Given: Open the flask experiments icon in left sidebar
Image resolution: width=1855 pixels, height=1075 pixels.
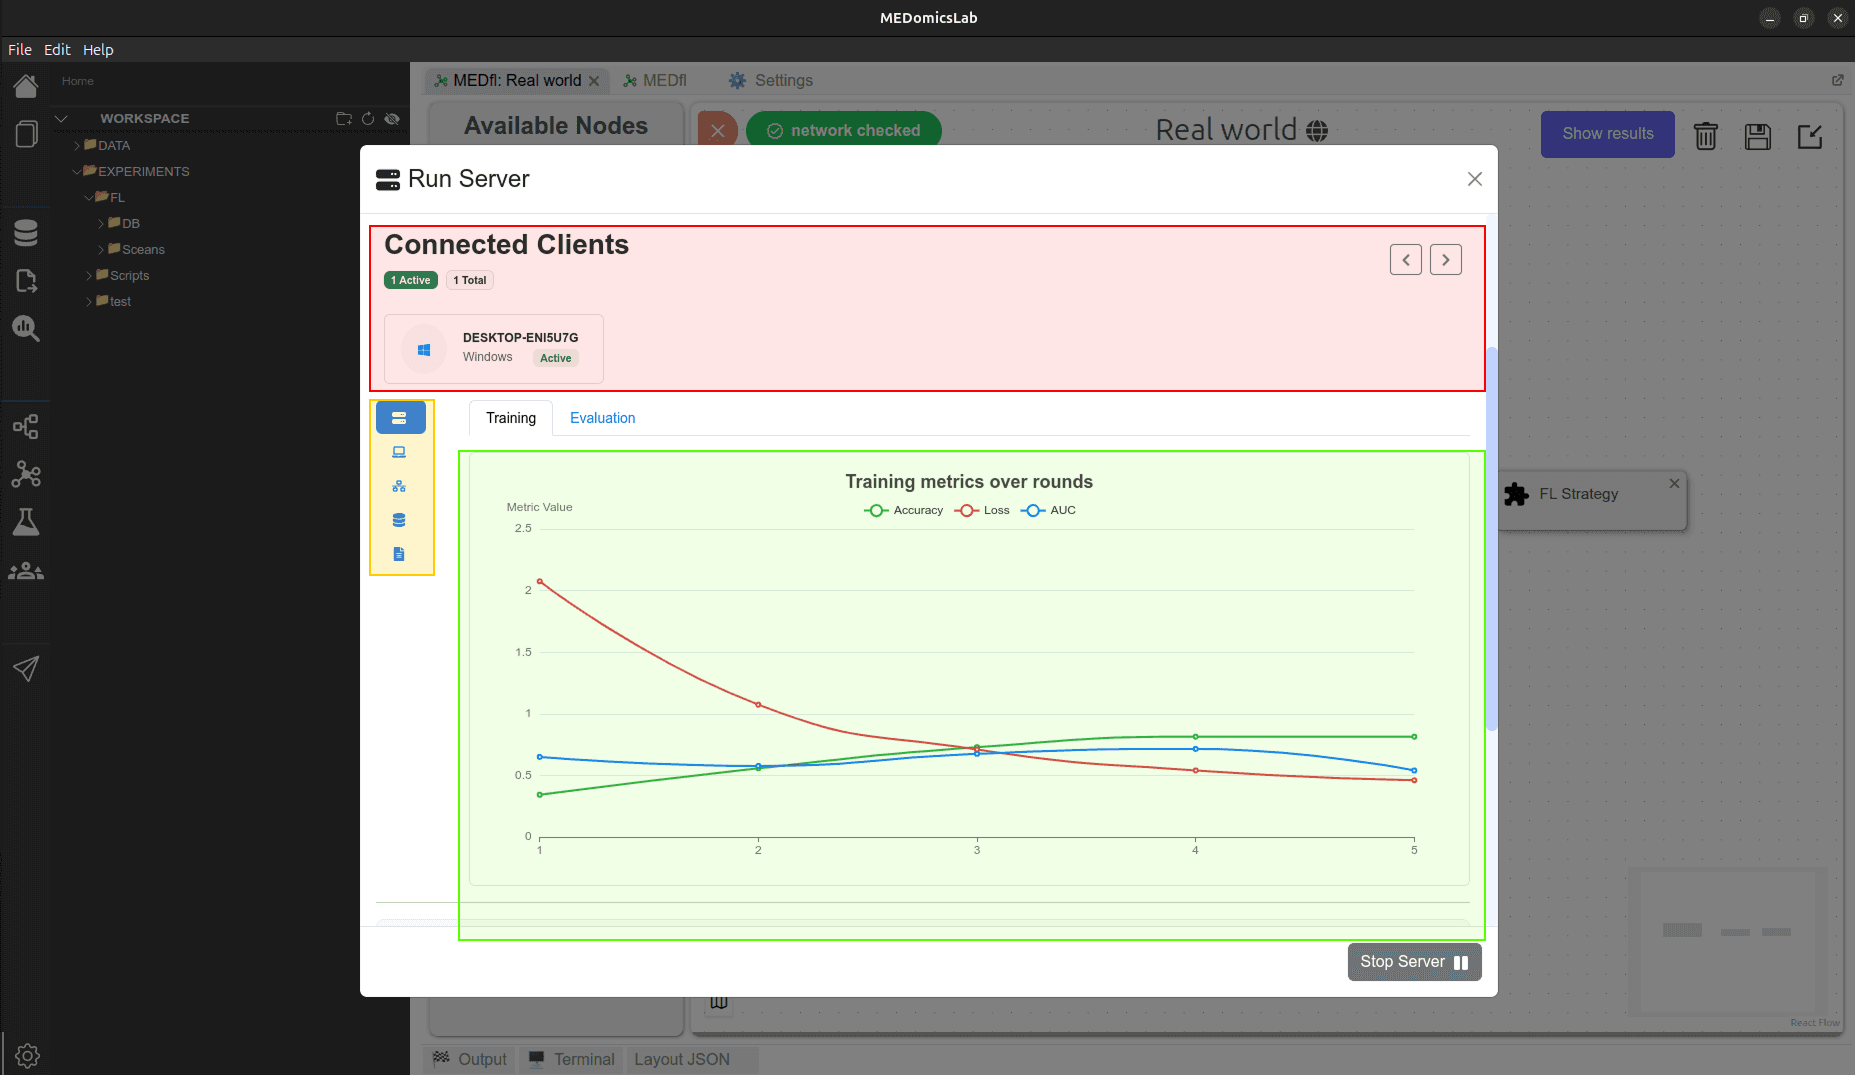Looking at the screenshot, I should click(x=26, y=521).
